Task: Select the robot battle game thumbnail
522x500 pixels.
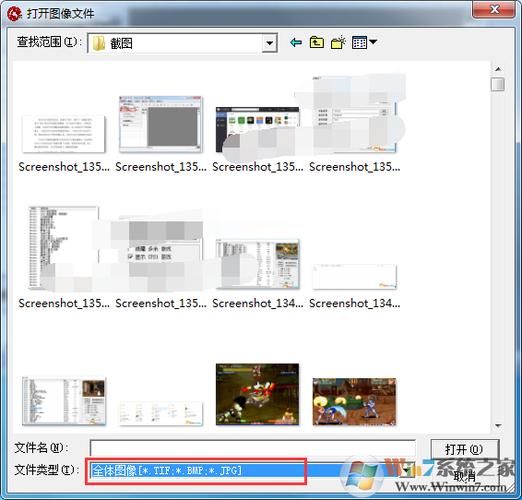Action: tap(257, 394)
